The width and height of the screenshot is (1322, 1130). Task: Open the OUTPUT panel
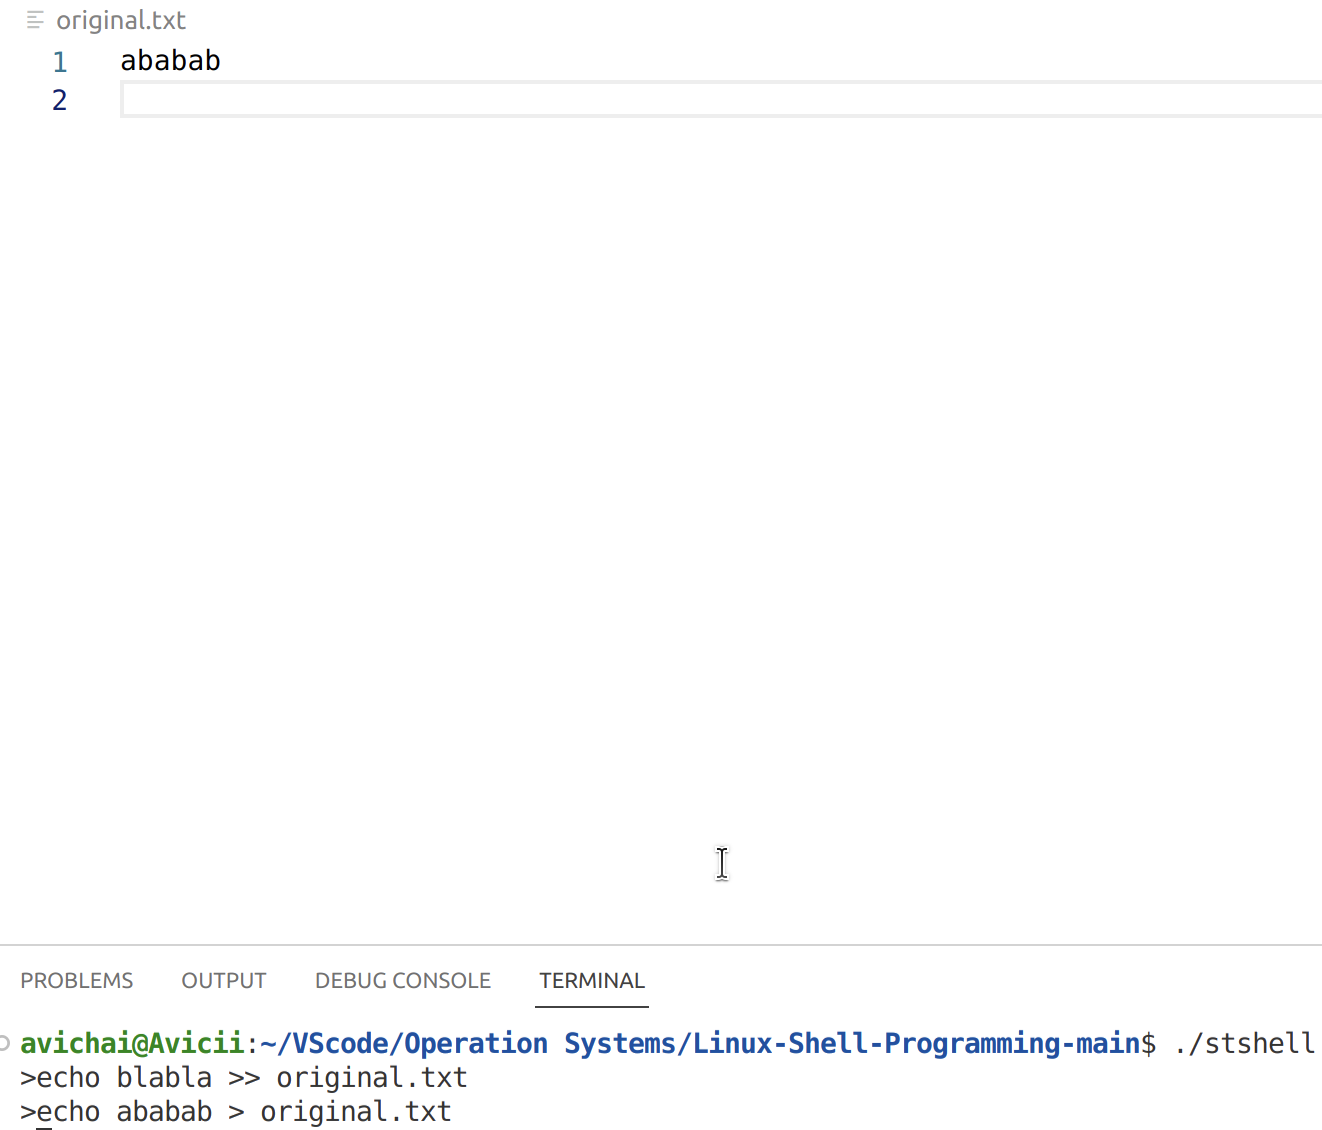click(223, 981)
